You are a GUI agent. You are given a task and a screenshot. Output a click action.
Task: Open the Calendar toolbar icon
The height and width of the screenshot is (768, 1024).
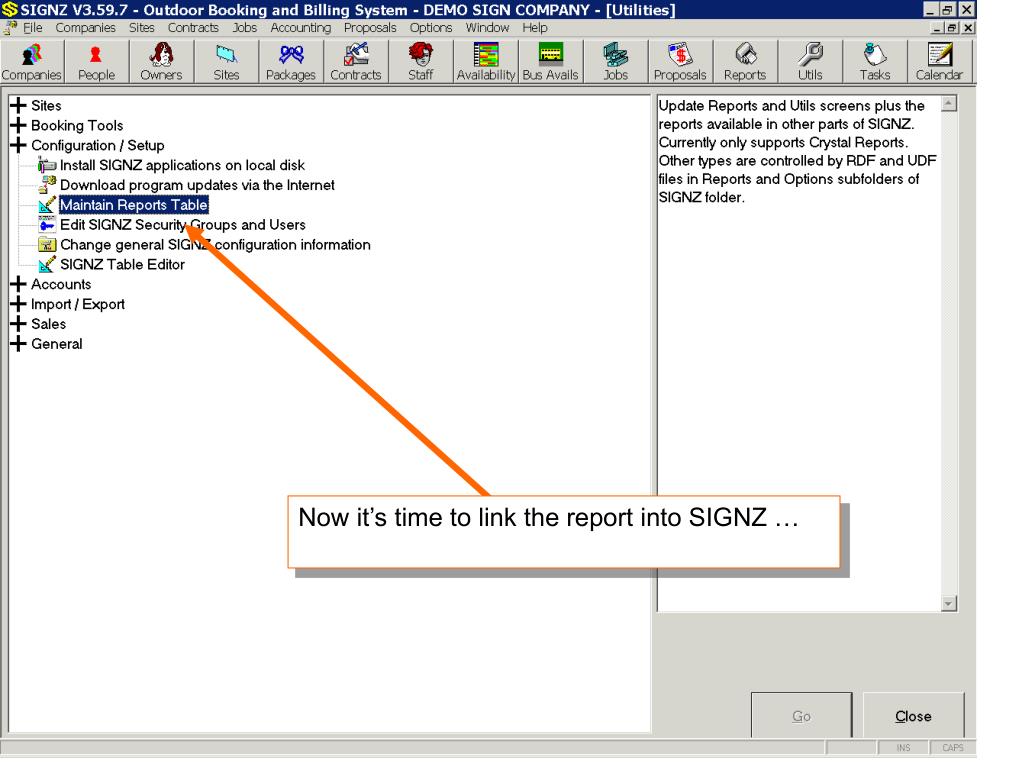(939, 61)
